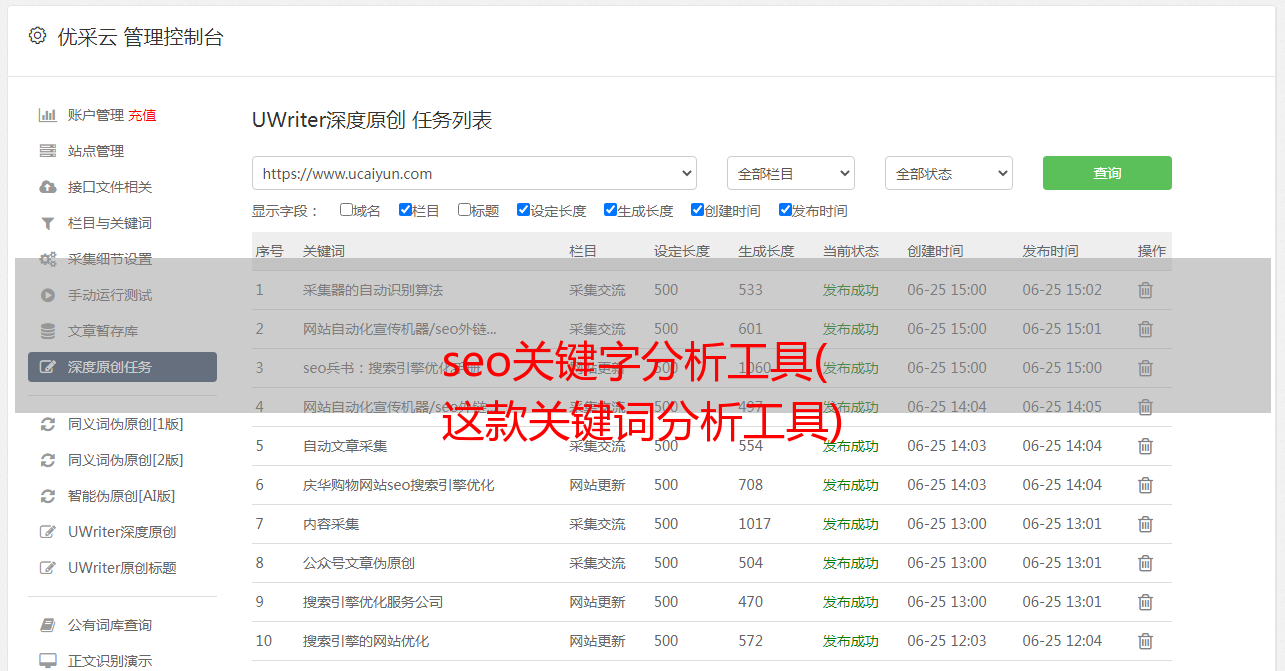Delete task 庆华购物网站seo搜索引擎优化 with trash icon

click(1146, 485)
